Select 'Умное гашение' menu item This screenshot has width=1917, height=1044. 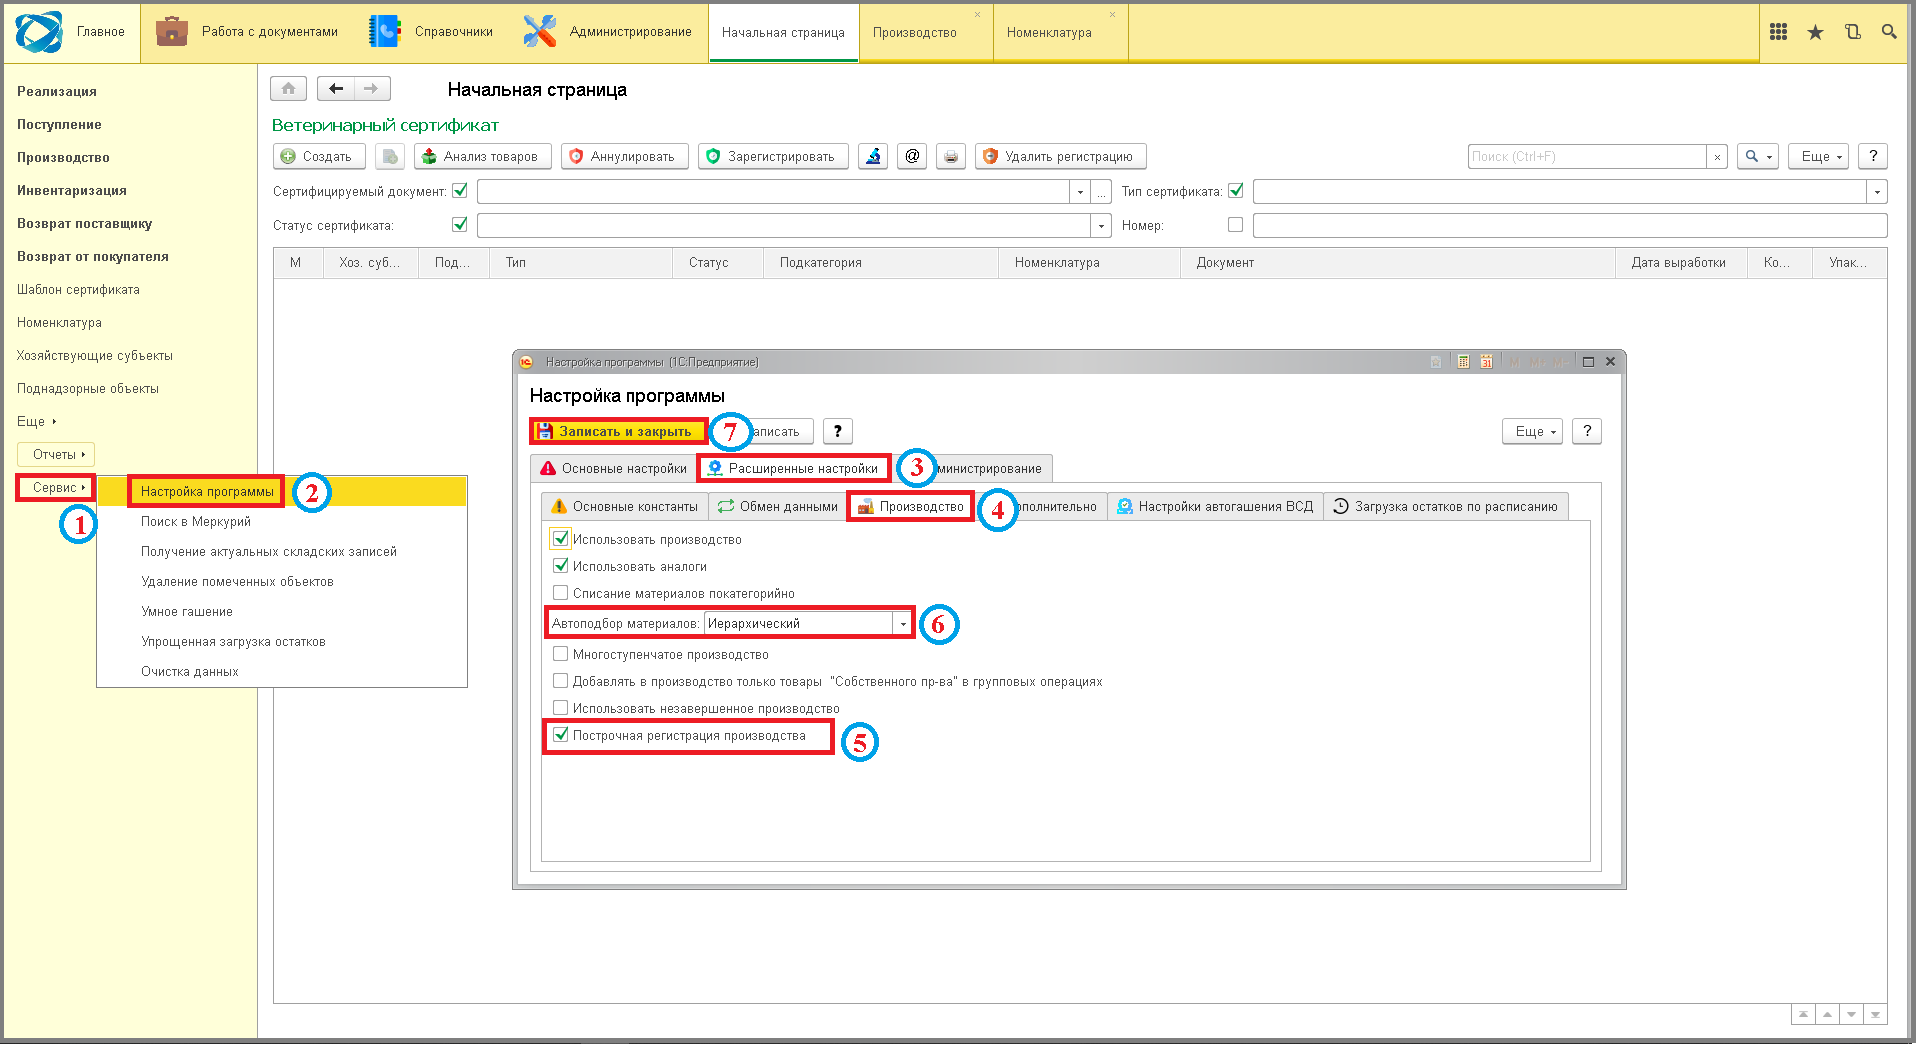[187, 611]
